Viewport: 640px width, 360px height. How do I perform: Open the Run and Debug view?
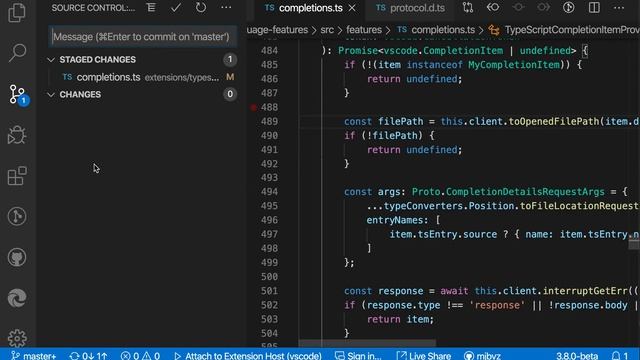(17, 135)
